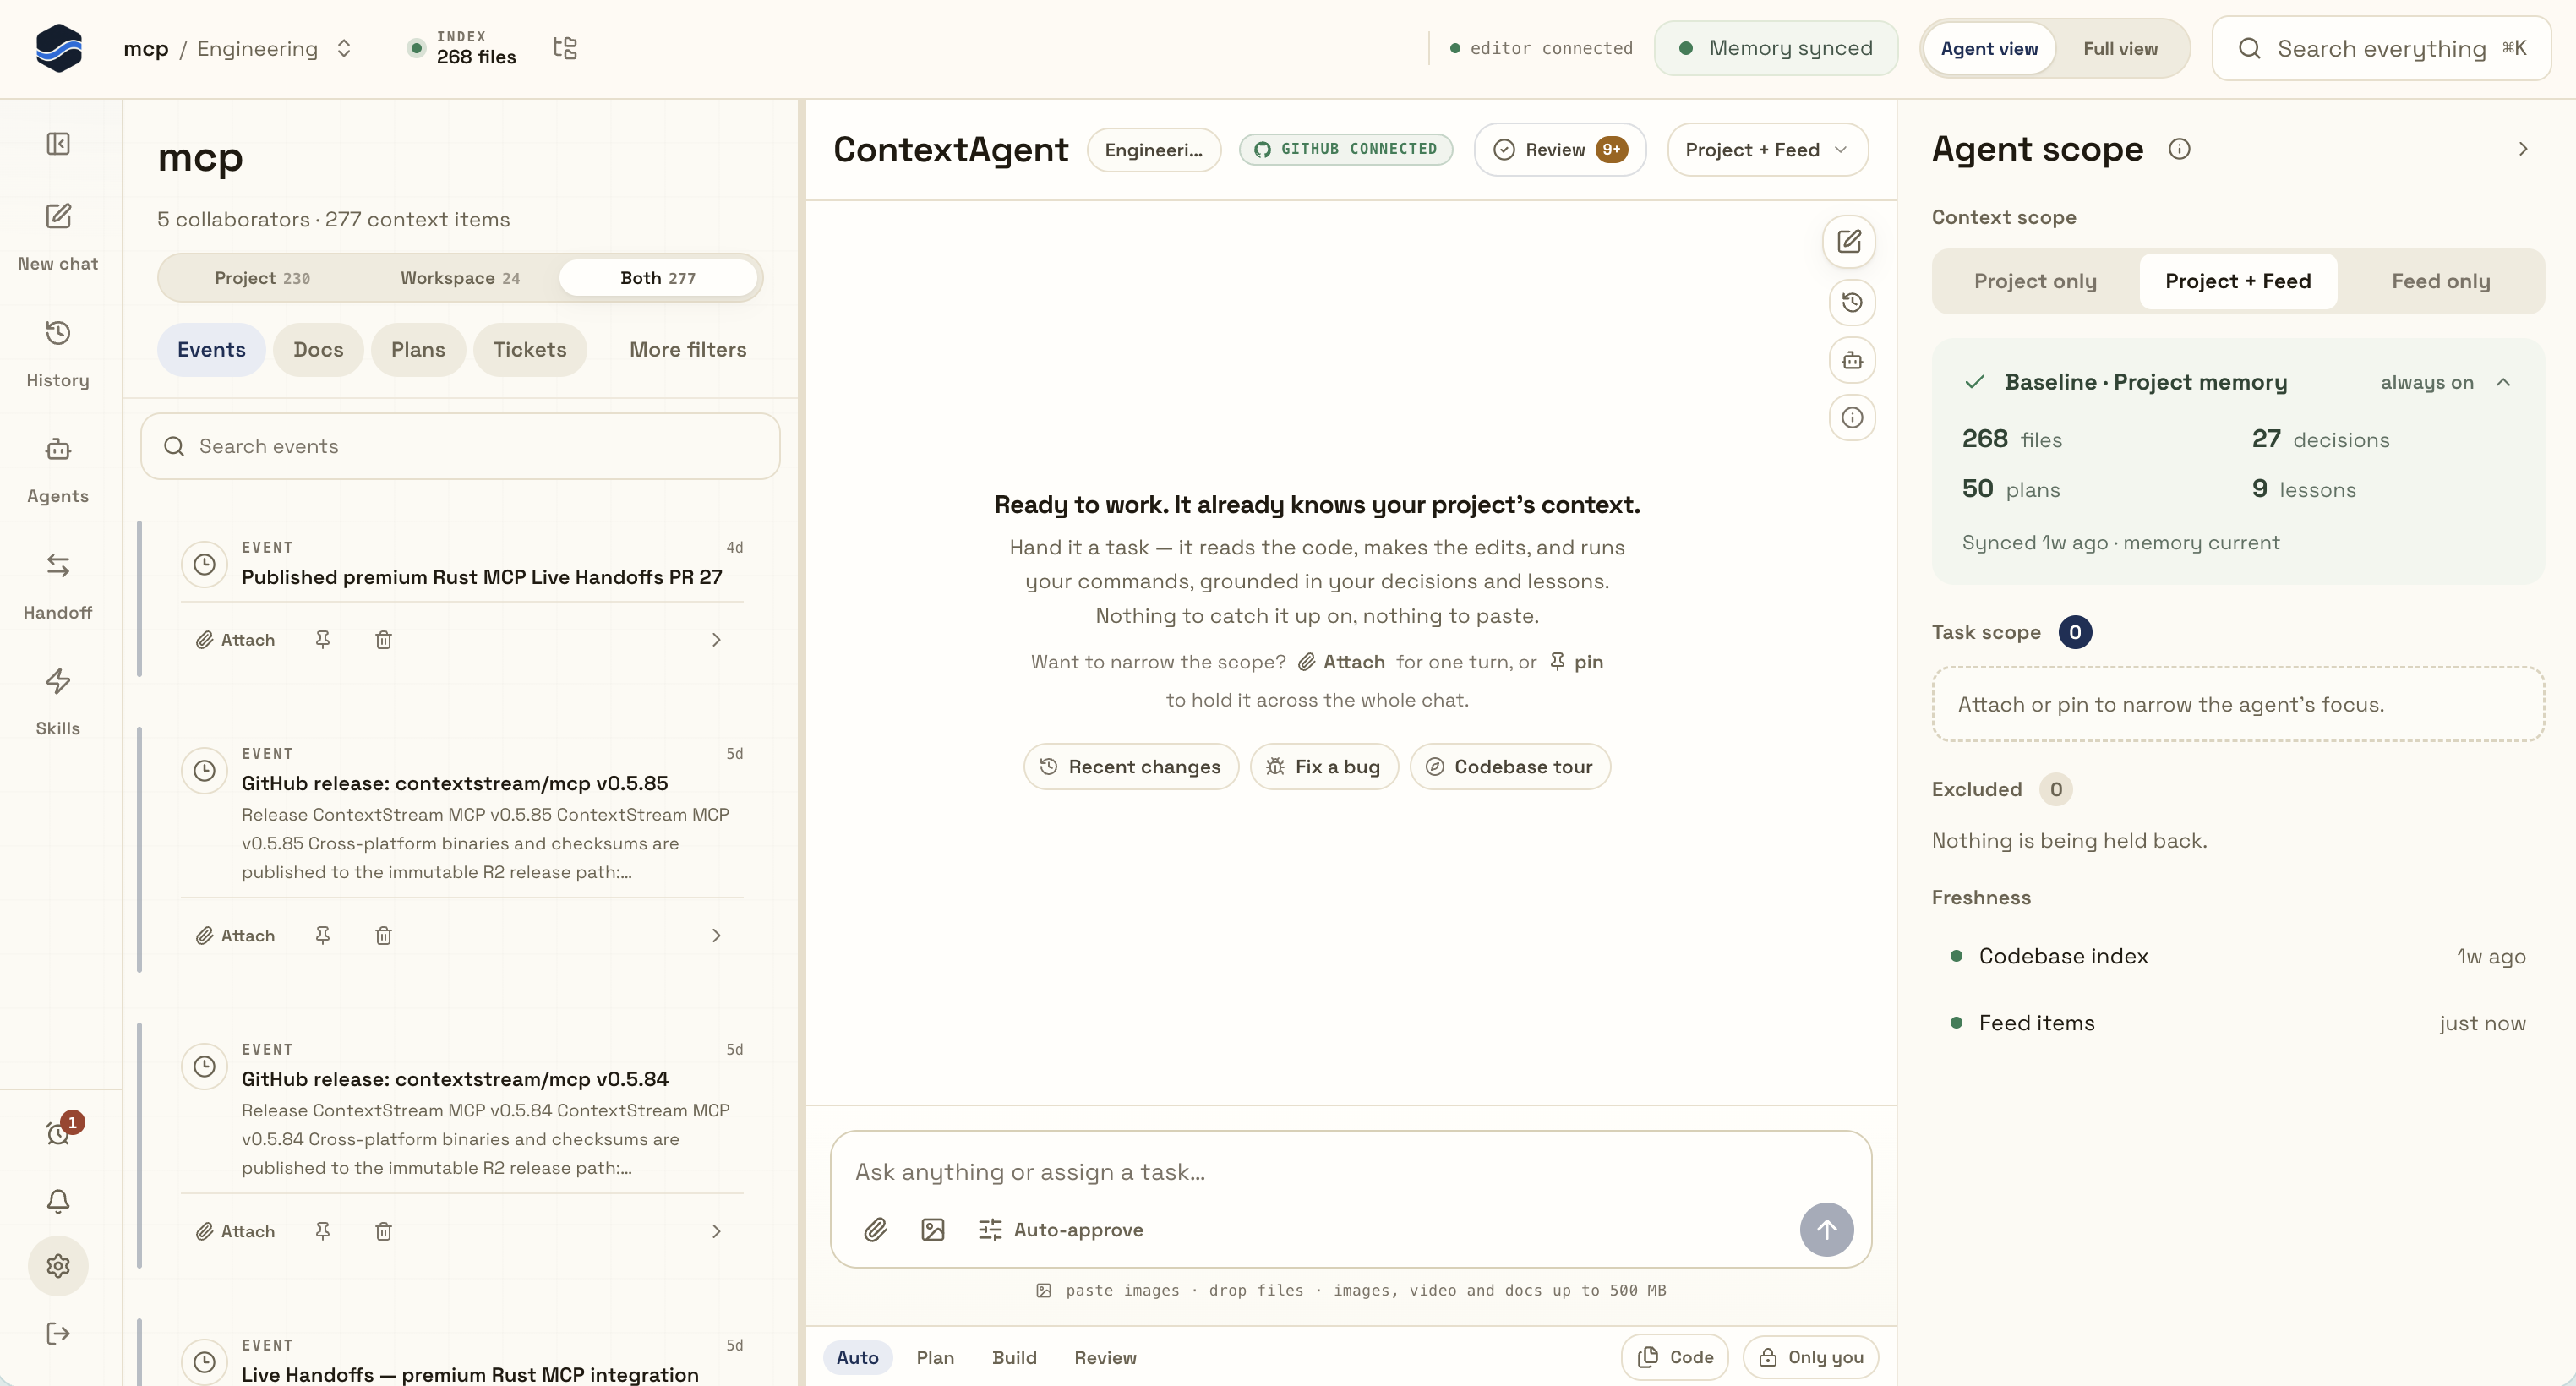Image resolution: width=2576 pixels, height=1386 pixels.
Task: Start a New chat from sidebar
Action: 58,237
